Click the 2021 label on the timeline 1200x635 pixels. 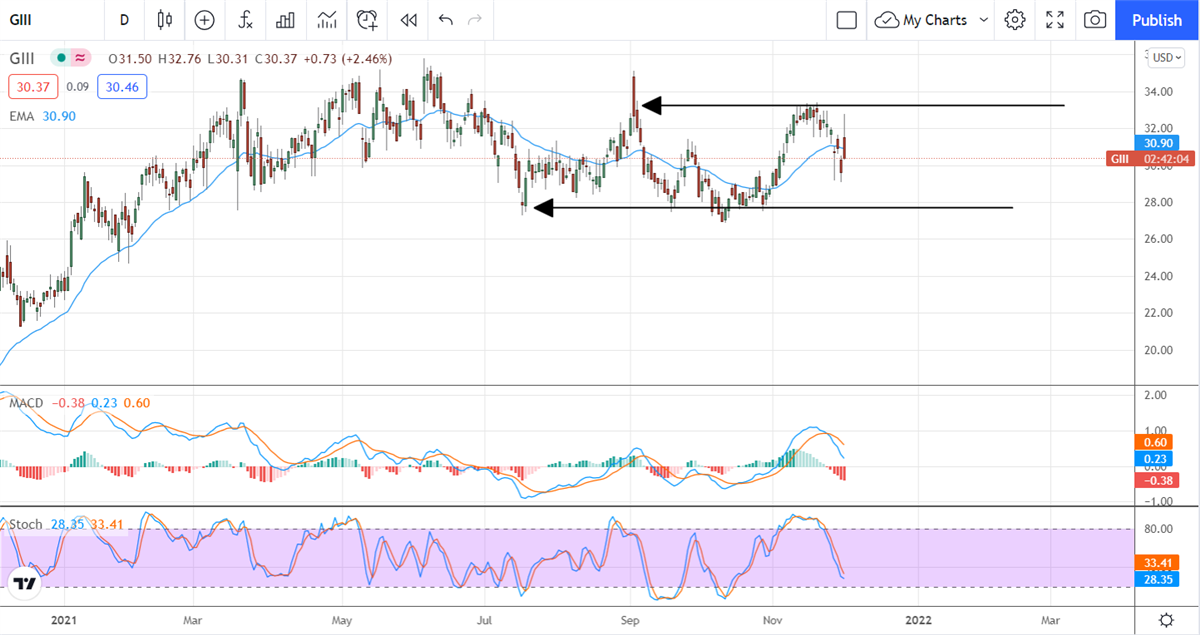[63, 620]
